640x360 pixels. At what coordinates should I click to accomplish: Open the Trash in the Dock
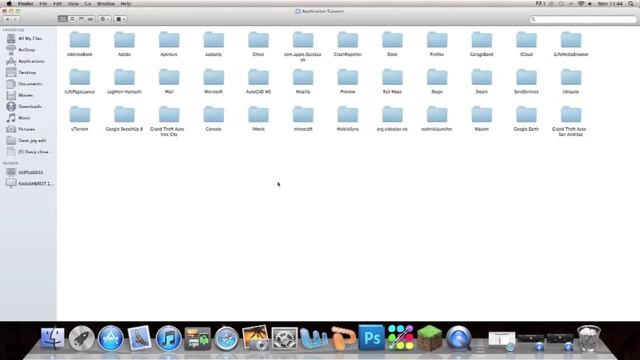pyautogui.click(x=589, y=338)
